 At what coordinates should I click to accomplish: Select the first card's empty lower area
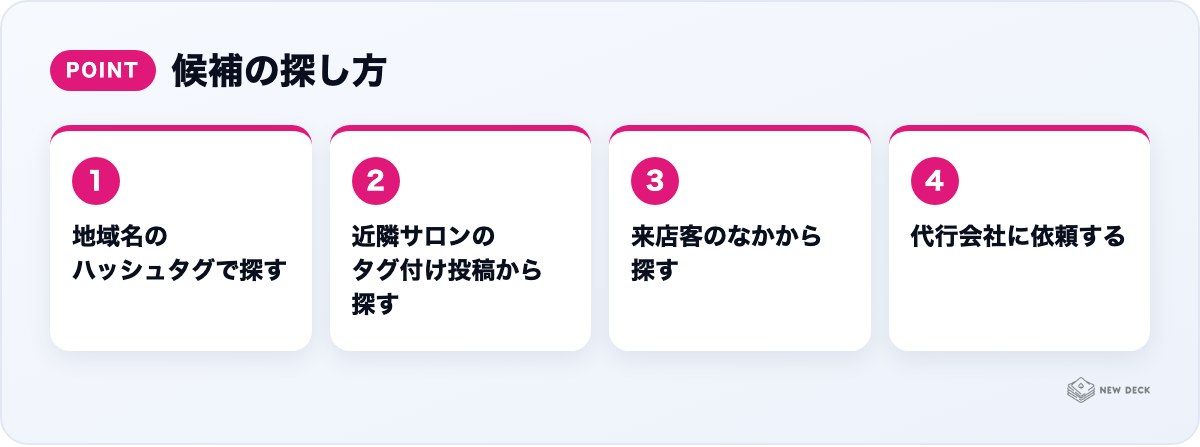click(x=181, y=318)
